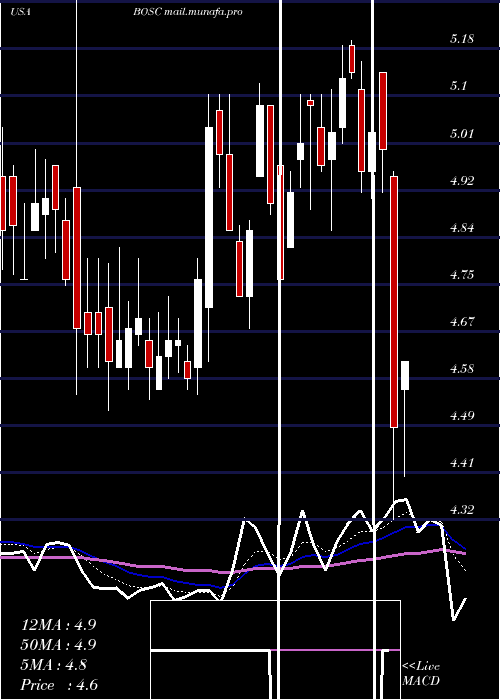Click the 12MA : 4.9 readout
This screenshot has height=700, width=500.
(58, 625)
